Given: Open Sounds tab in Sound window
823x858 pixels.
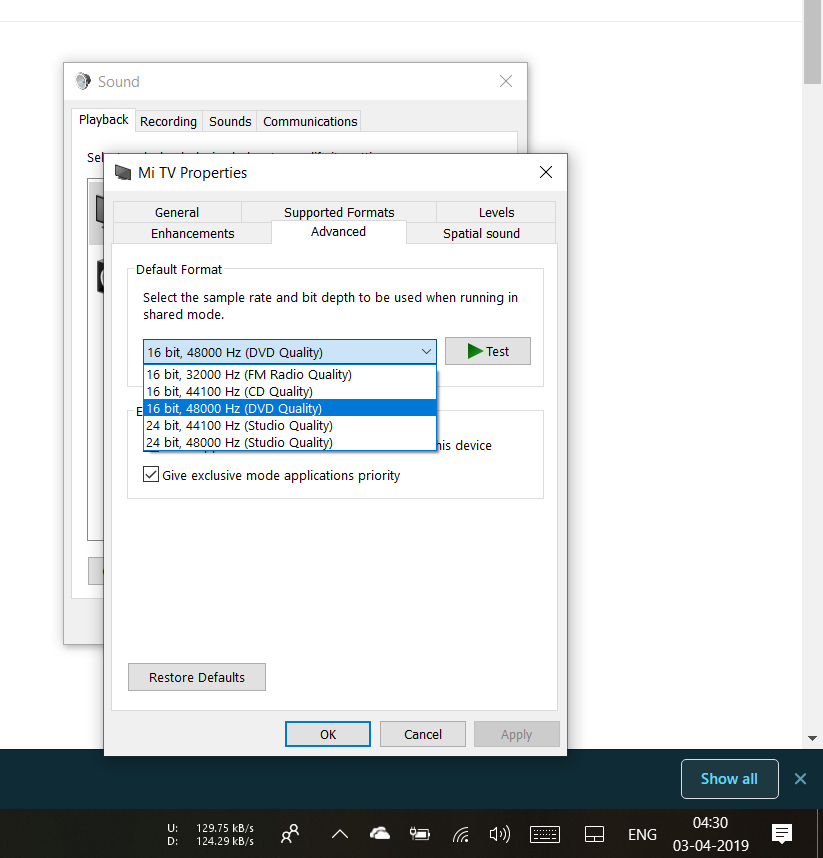Looking at the screenshot, I should pos(230,121).
